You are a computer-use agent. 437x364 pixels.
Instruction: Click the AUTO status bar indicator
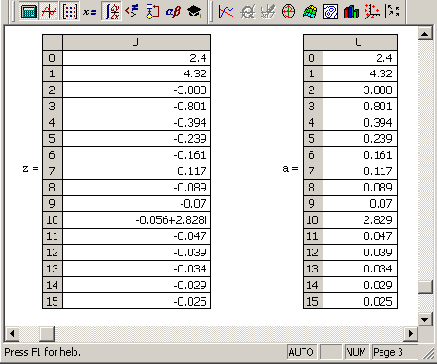pos(301,352)
